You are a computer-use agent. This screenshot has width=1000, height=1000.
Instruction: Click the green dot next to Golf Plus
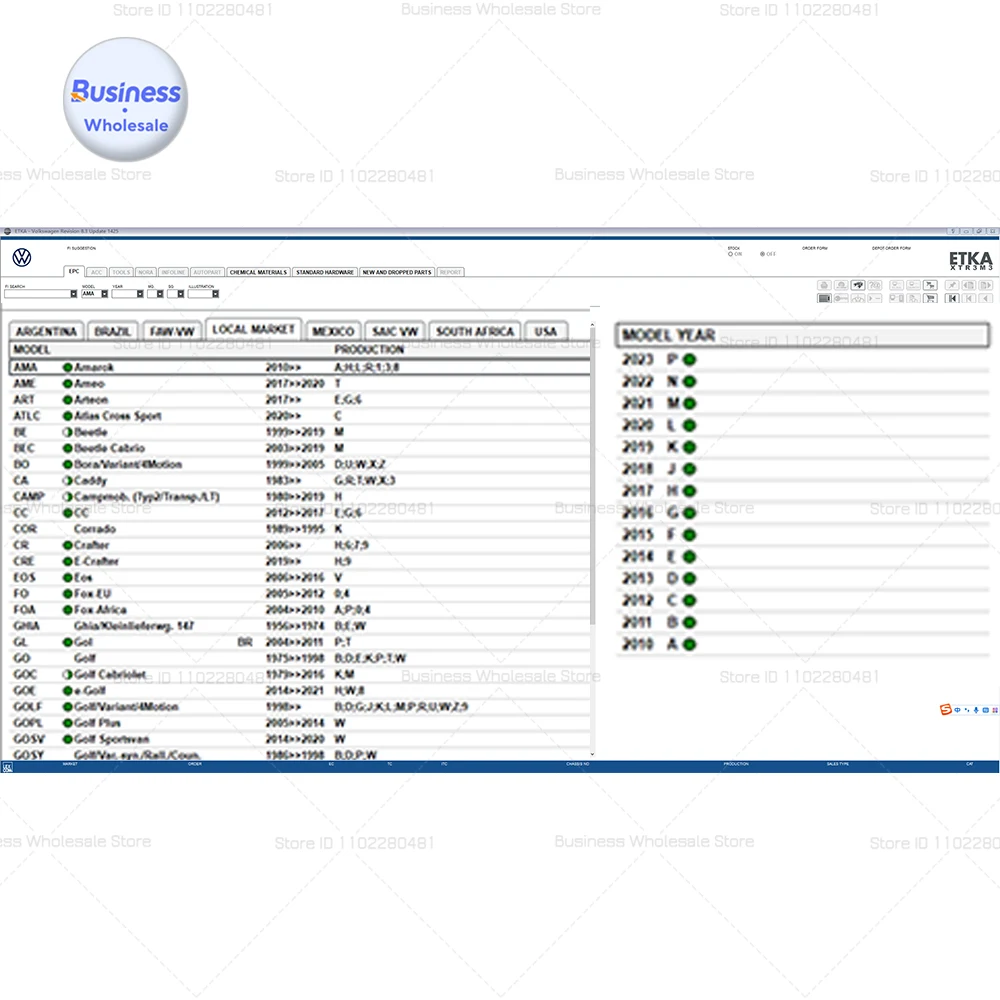(67, 723)
